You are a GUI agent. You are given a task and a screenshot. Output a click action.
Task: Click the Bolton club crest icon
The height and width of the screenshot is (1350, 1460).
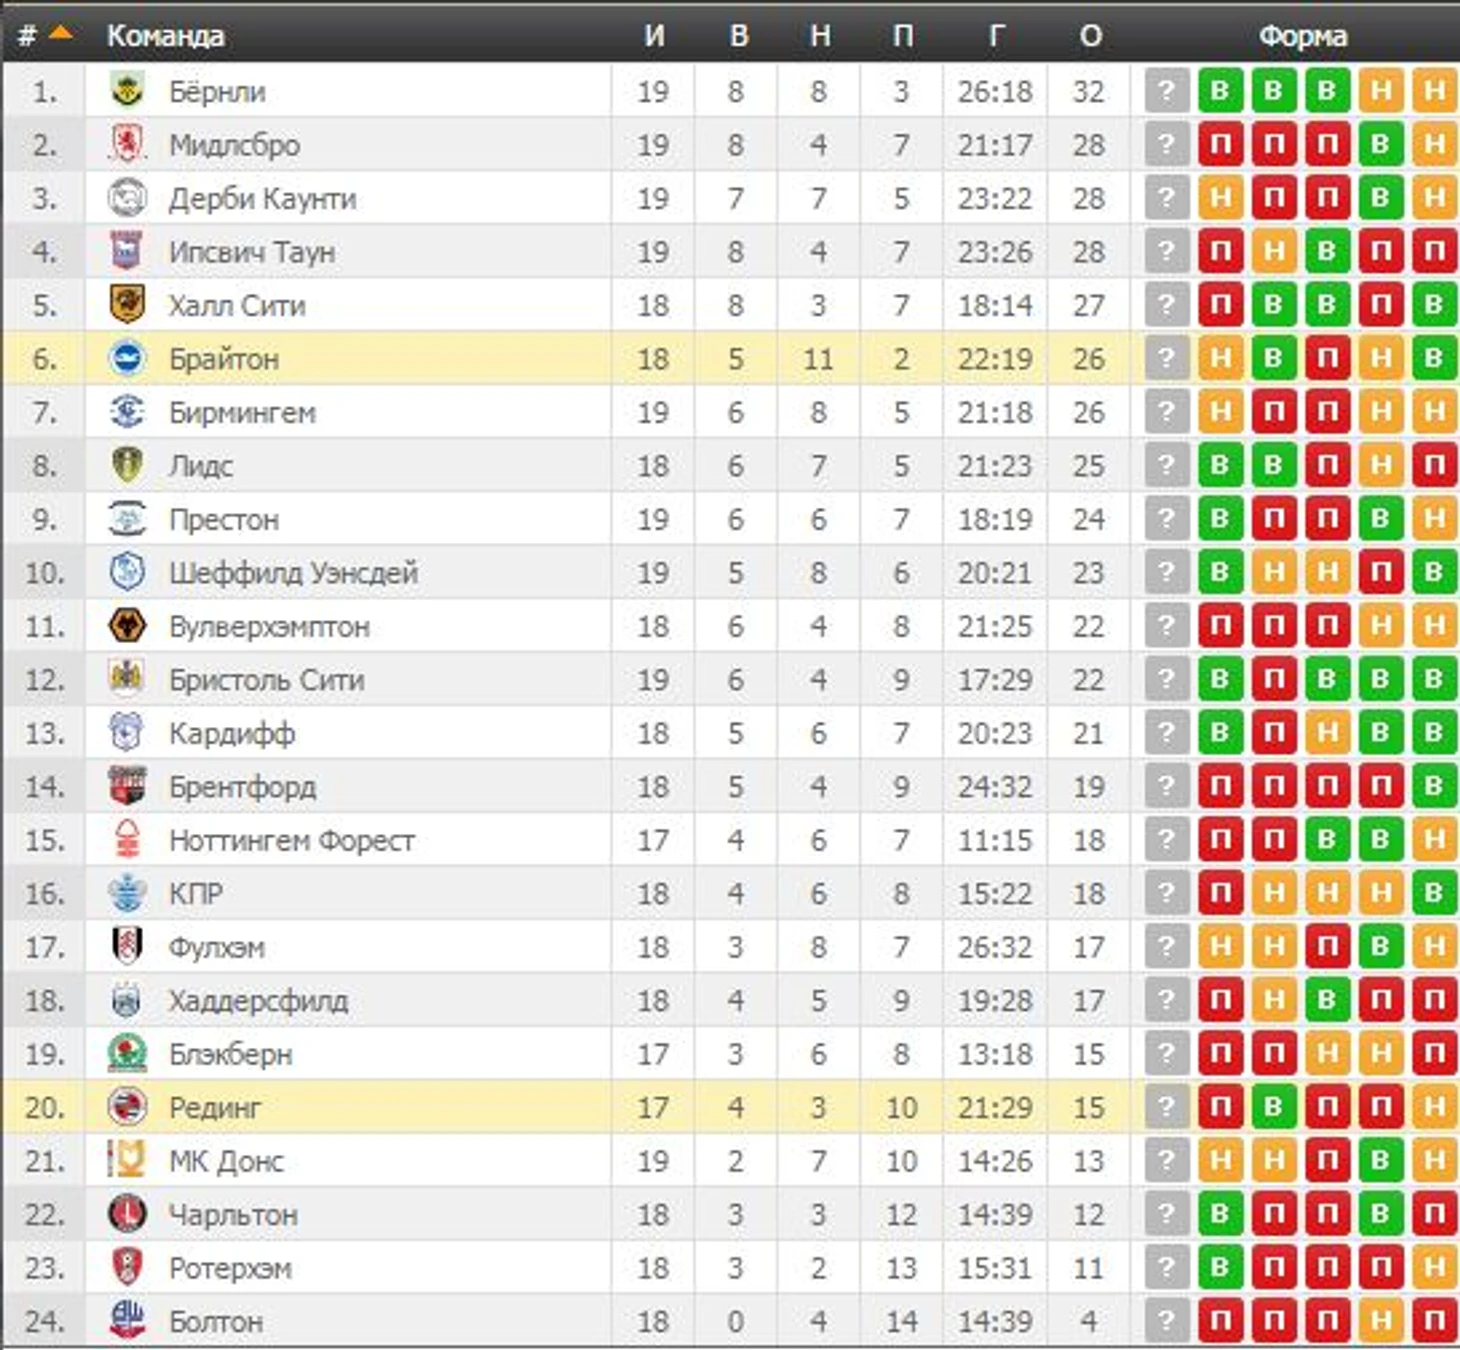[x=127, y=1321]
